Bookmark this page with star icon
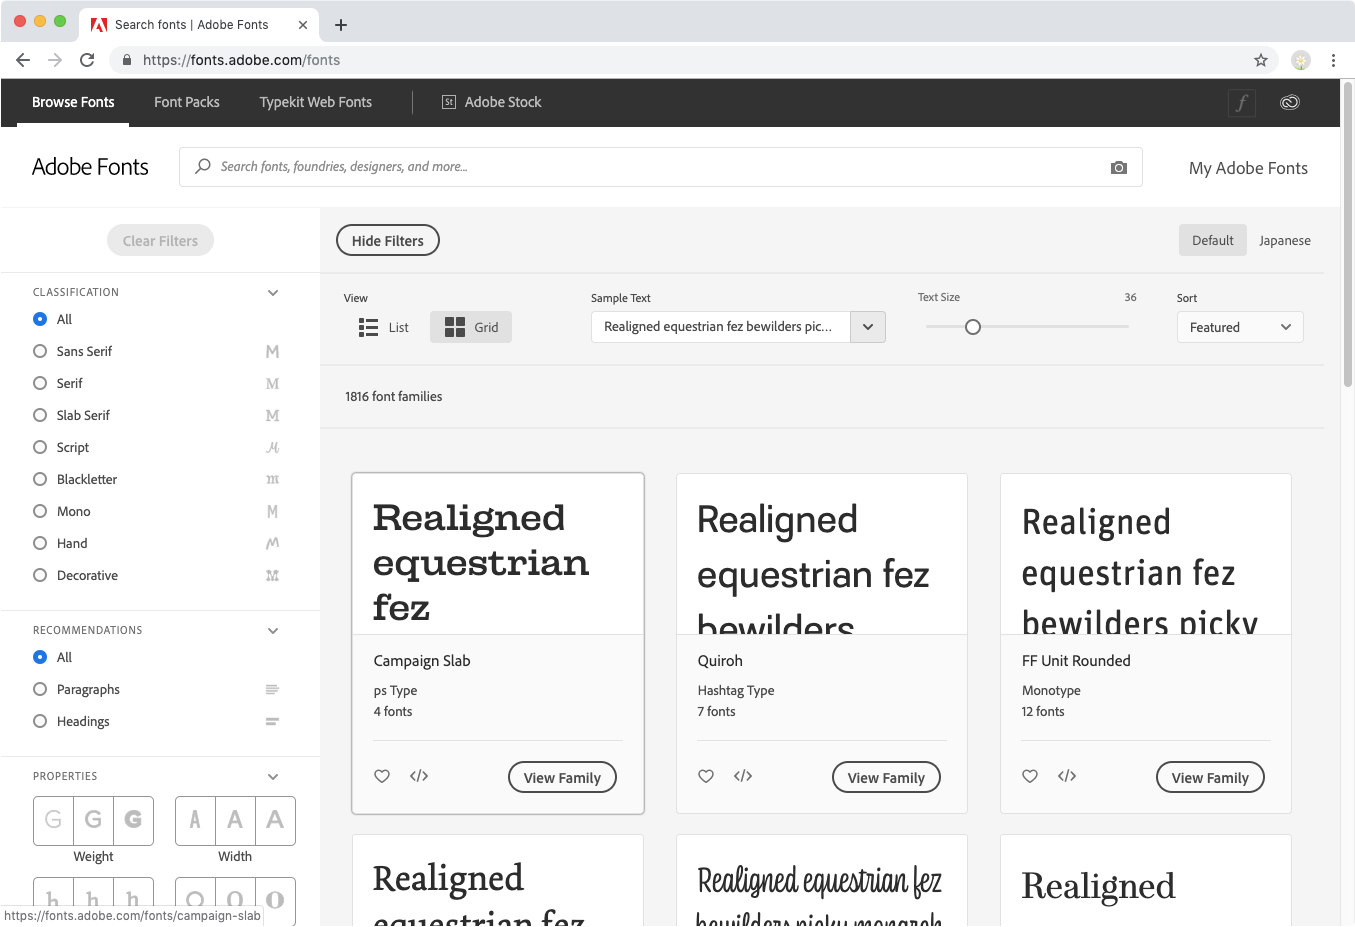1355x927 pixels. tap(1261, 60)
